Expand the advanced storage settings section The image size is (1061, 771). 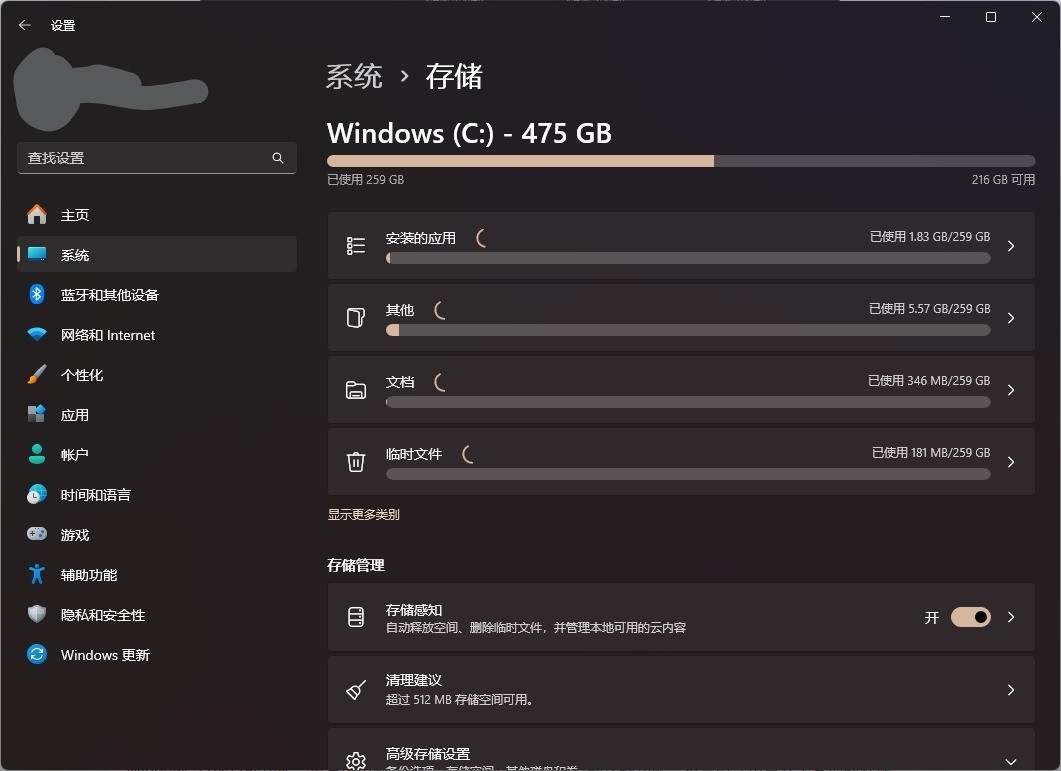click(1010, 761)
